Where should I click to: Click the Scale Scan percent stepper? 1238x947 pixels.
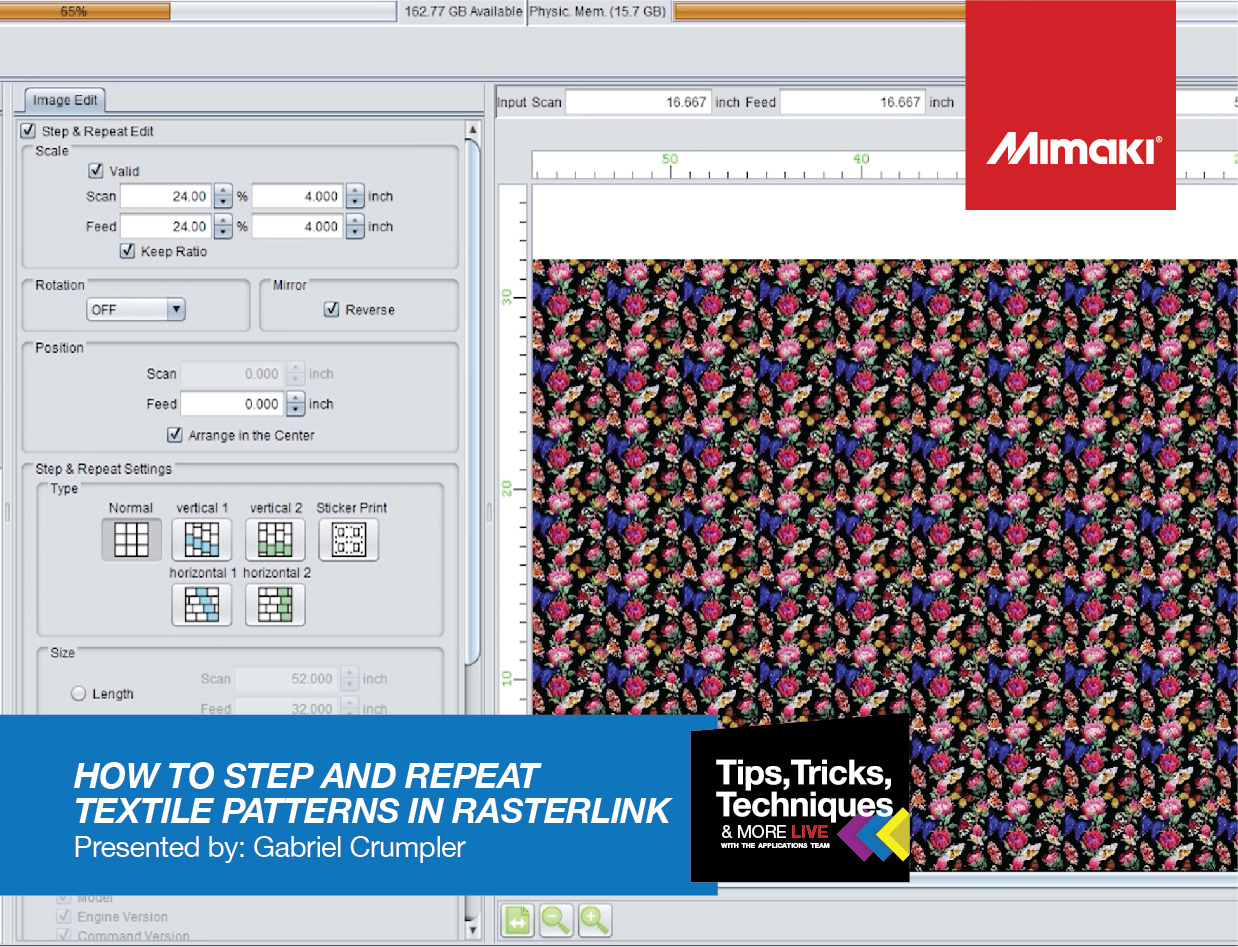click(224, 197)
